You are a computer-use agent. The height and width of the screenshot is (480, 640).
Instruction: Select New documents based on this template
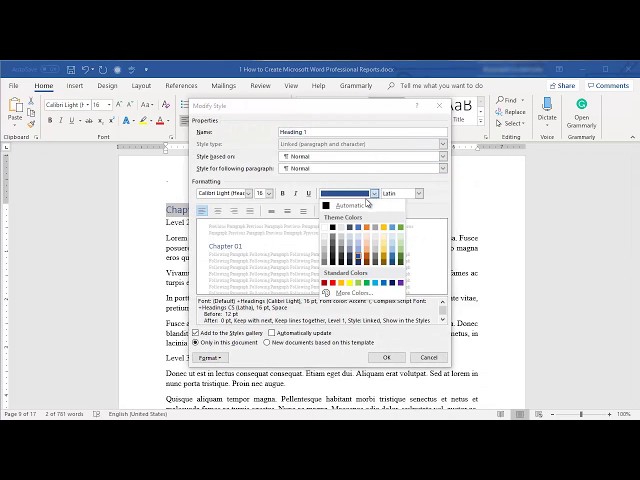point(267,343)
